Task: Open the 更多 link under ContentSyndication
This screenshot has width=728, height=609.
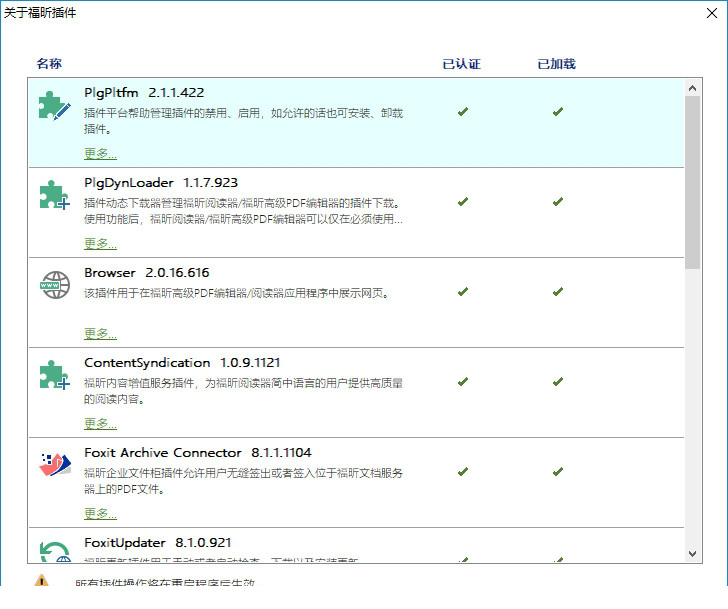Action: click(x=100, y=423)
